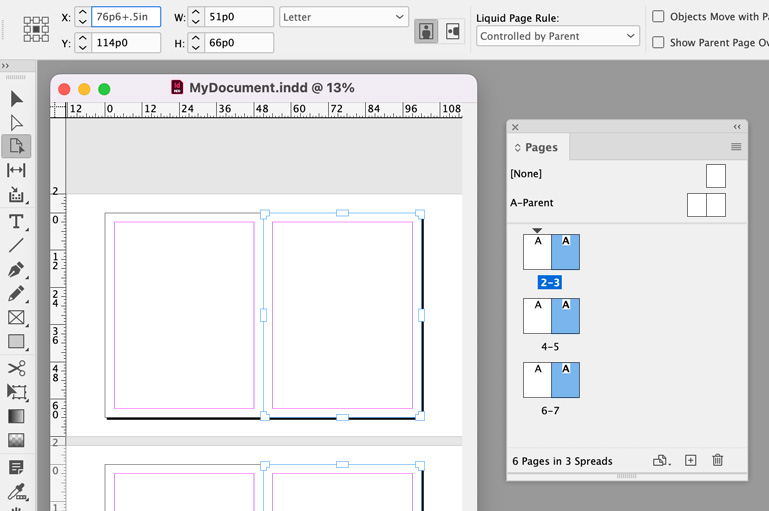The width and height of the screenshot is (769, 511).
Task: Activate the Eyedropper tool
Action: [16, 491]
